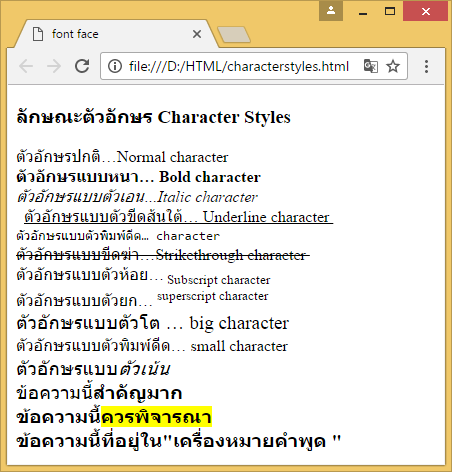Maximize the browser window

pos(390,11)
